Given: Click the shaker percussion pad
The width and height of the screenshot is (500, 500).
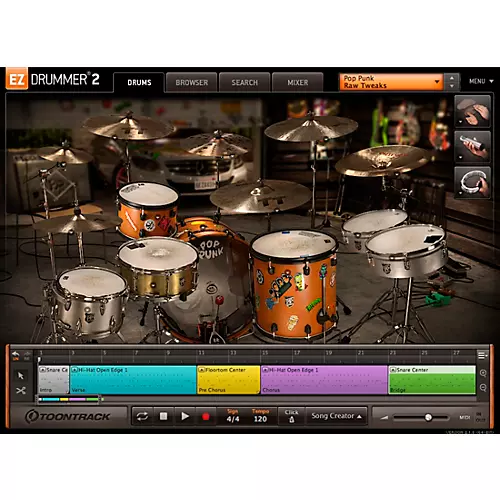Looking at the screenshot, I should pos(472,147).
